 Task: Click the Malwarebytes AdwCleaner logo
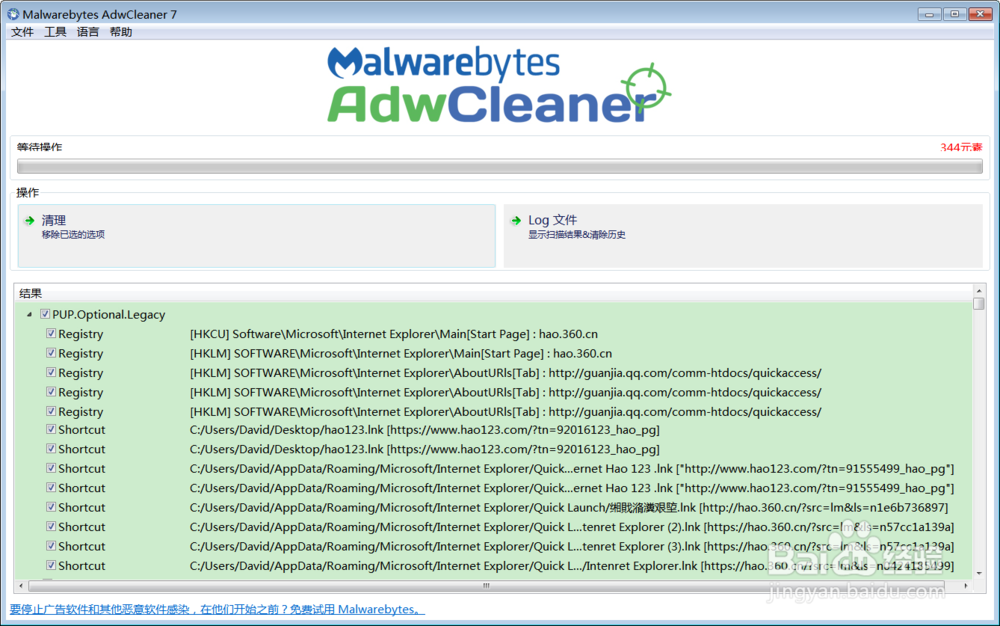point(499,85)
